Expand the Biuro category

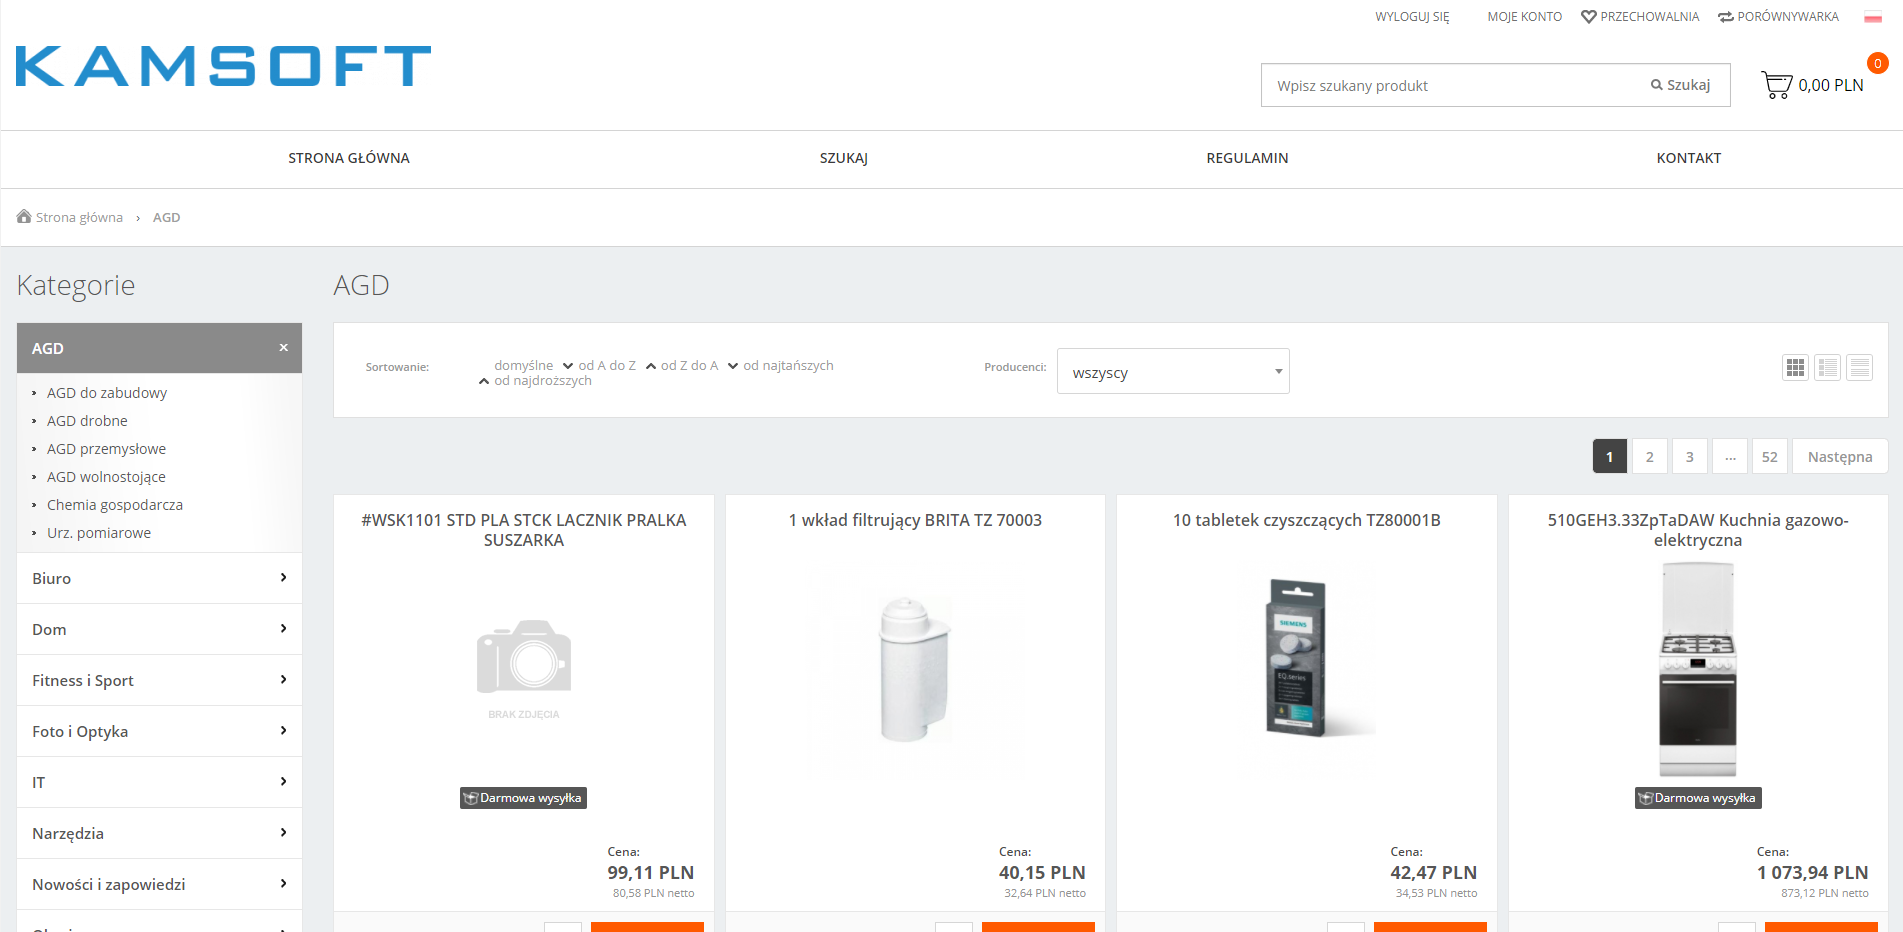point(160,578)
